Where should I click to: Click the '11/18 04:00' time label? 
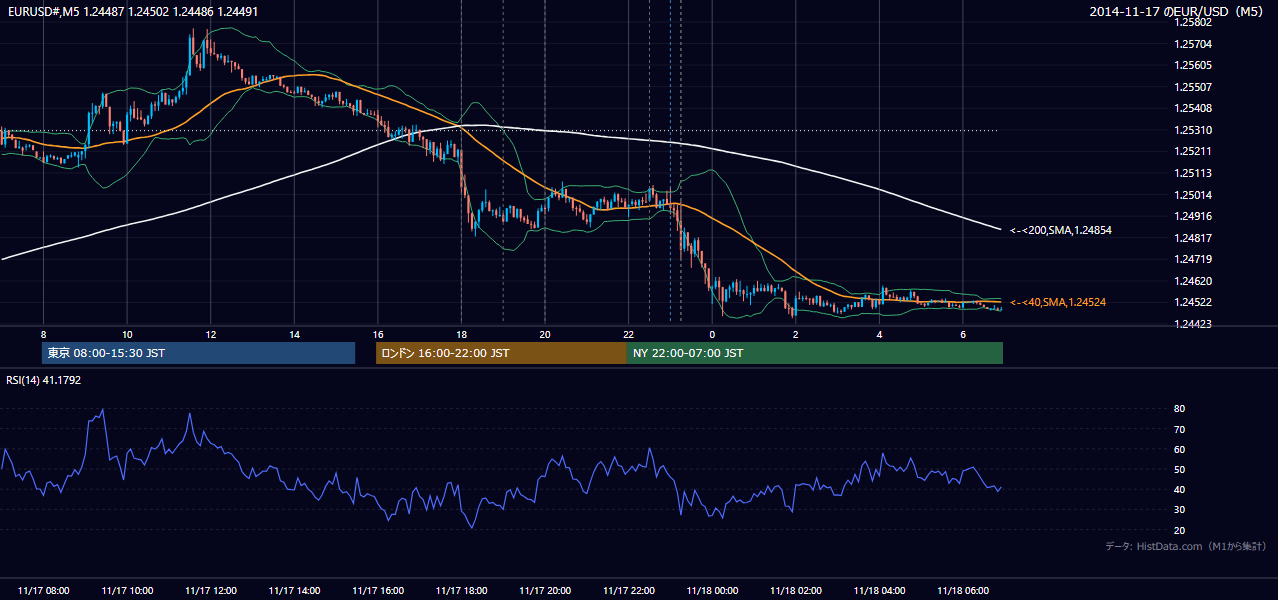[x=879, y=591]
